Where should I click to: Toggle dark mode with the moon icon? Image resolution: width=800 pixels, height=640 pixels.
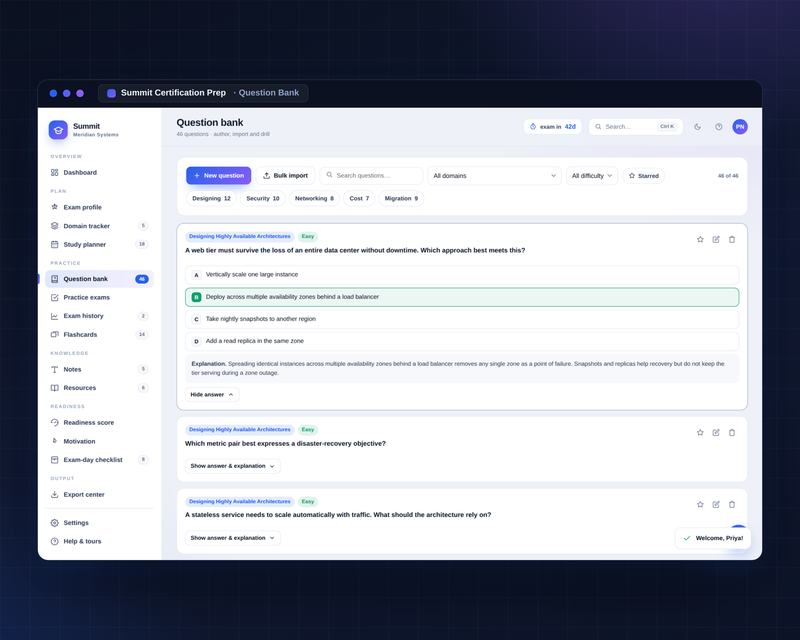[x=697, y=127]
